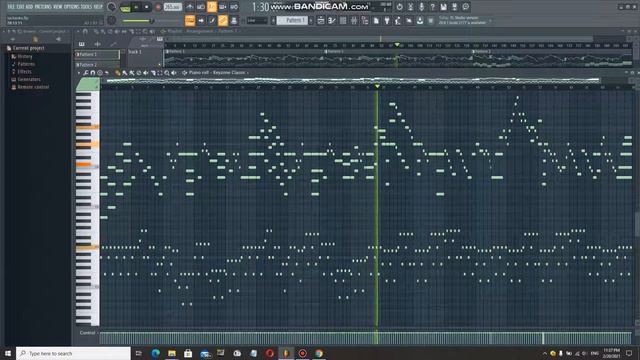This screenshot has height=360, width=640.
Task: Click the Windows search box
Action: pyautogui.click(x=73, y=353)
